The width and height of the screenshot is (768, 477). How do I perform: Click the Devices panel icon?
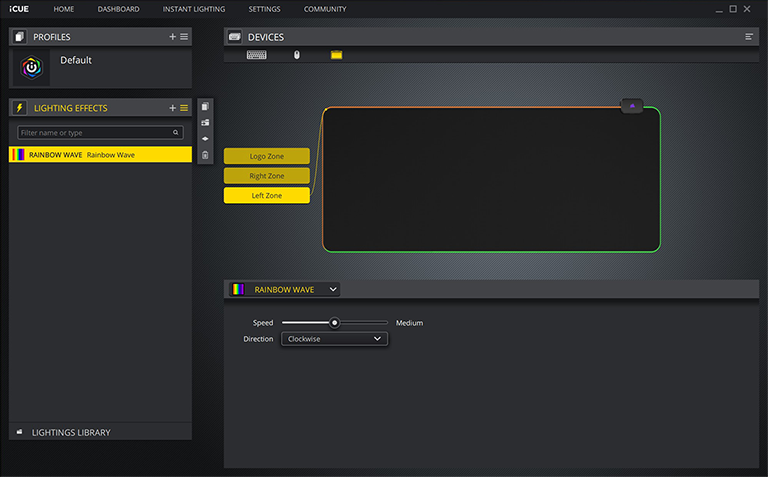pos(235,37)
